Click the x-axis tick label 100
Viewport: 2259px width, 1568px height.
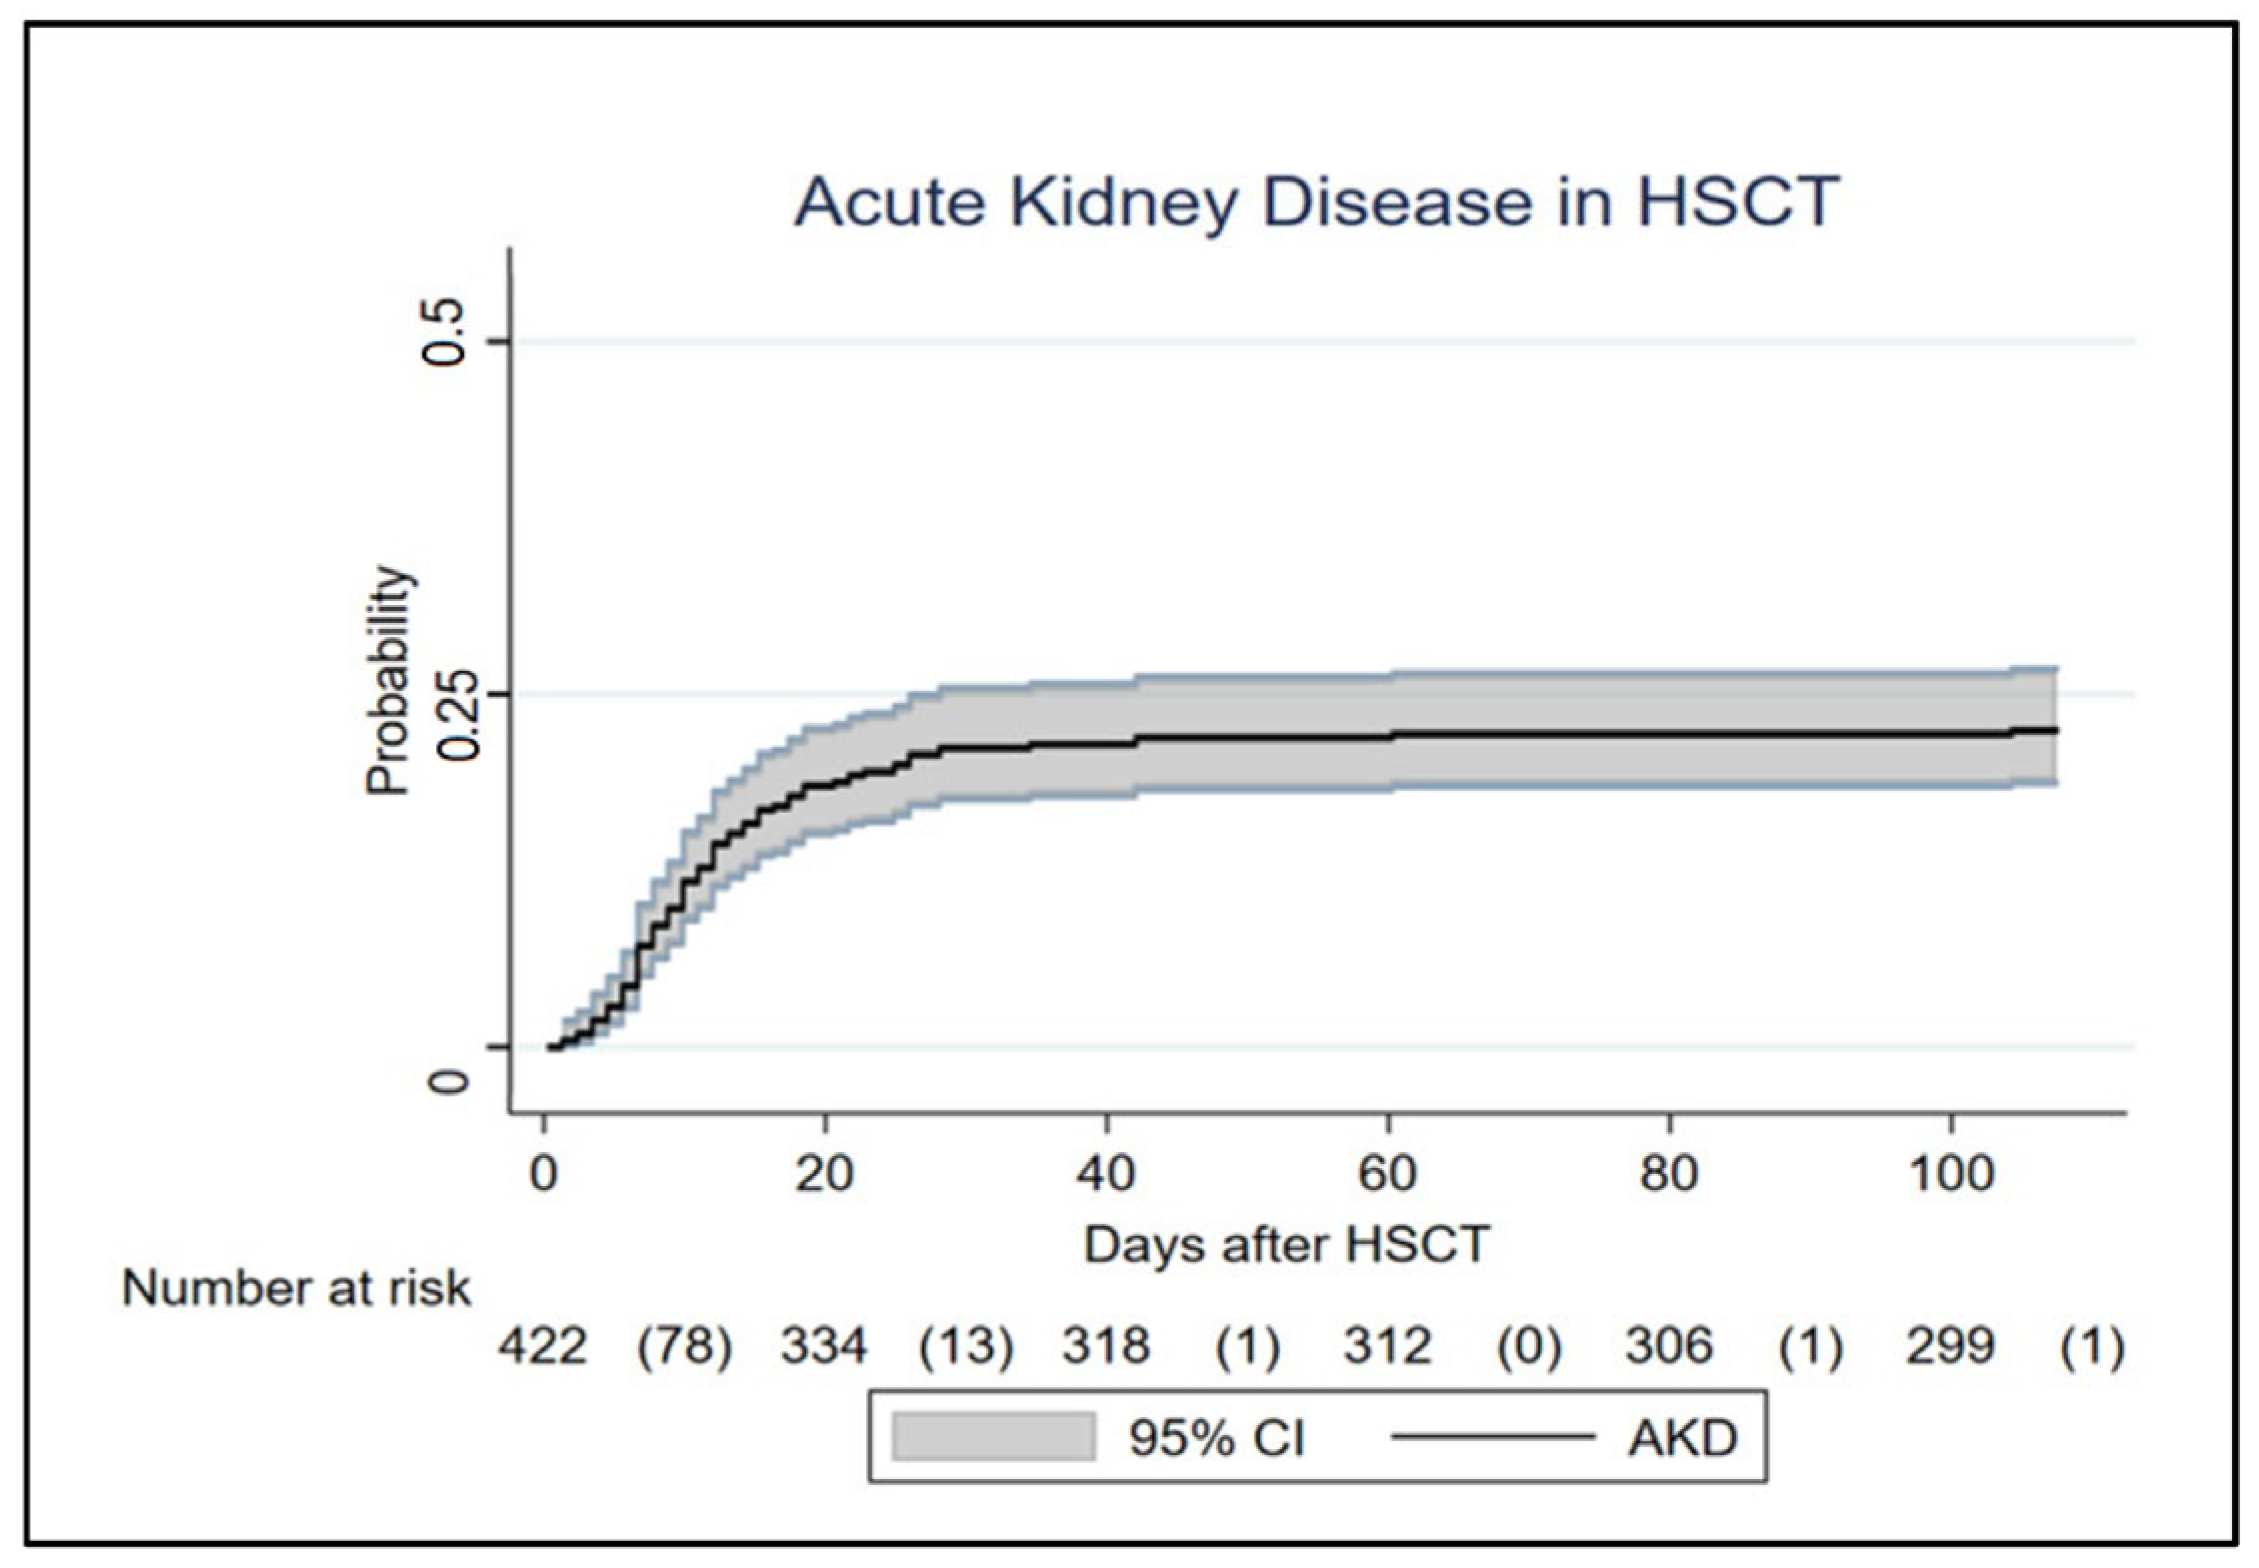tap(1951, 1173)
